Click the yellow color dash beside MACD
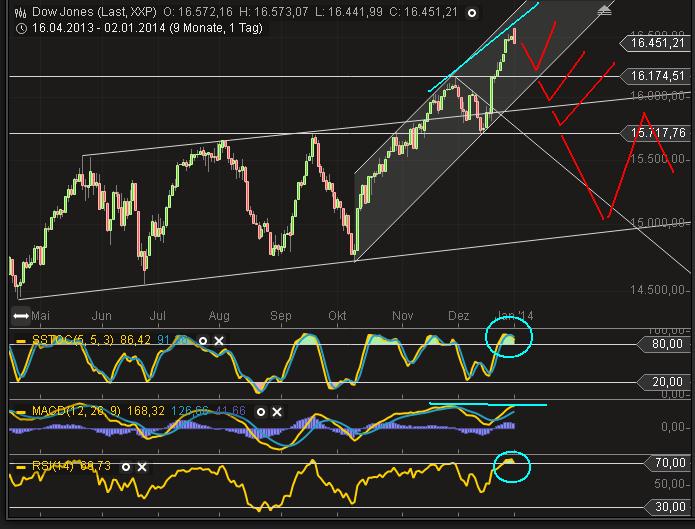Screen dimensions: 695x529 pyautogui.click(x=21, y=412)
